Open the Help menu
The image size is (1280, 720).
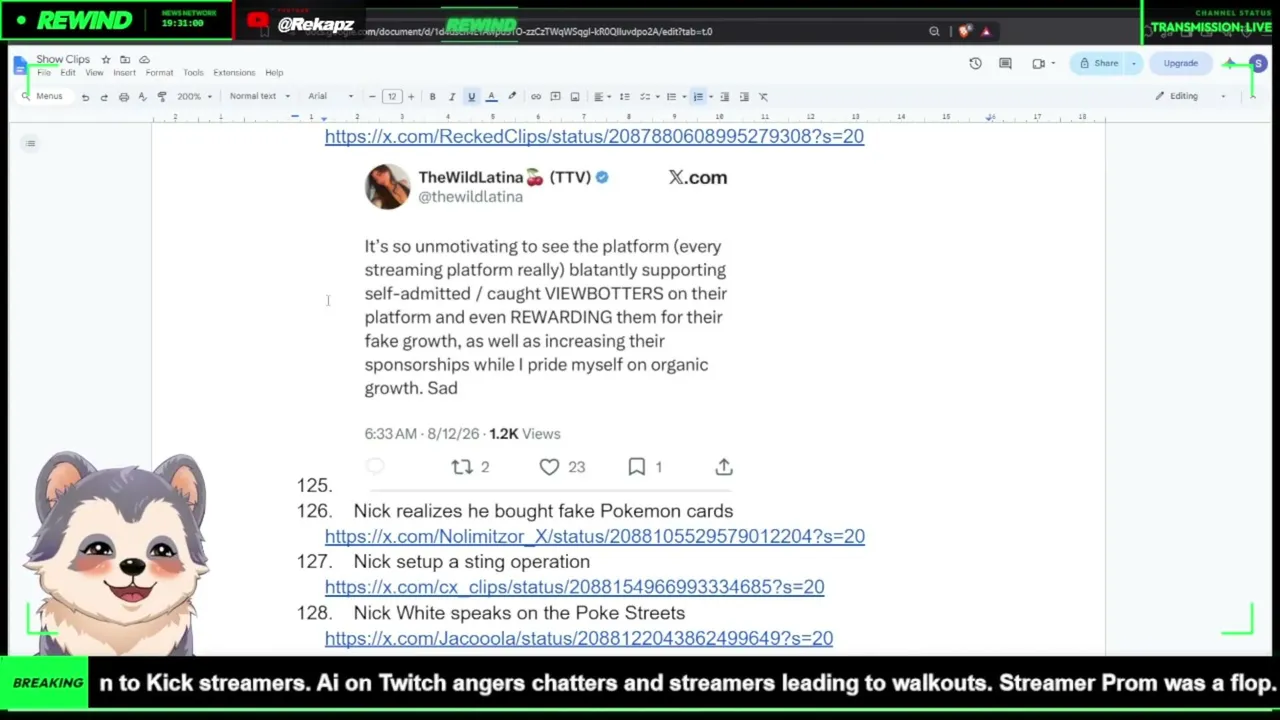coord(274,73)
